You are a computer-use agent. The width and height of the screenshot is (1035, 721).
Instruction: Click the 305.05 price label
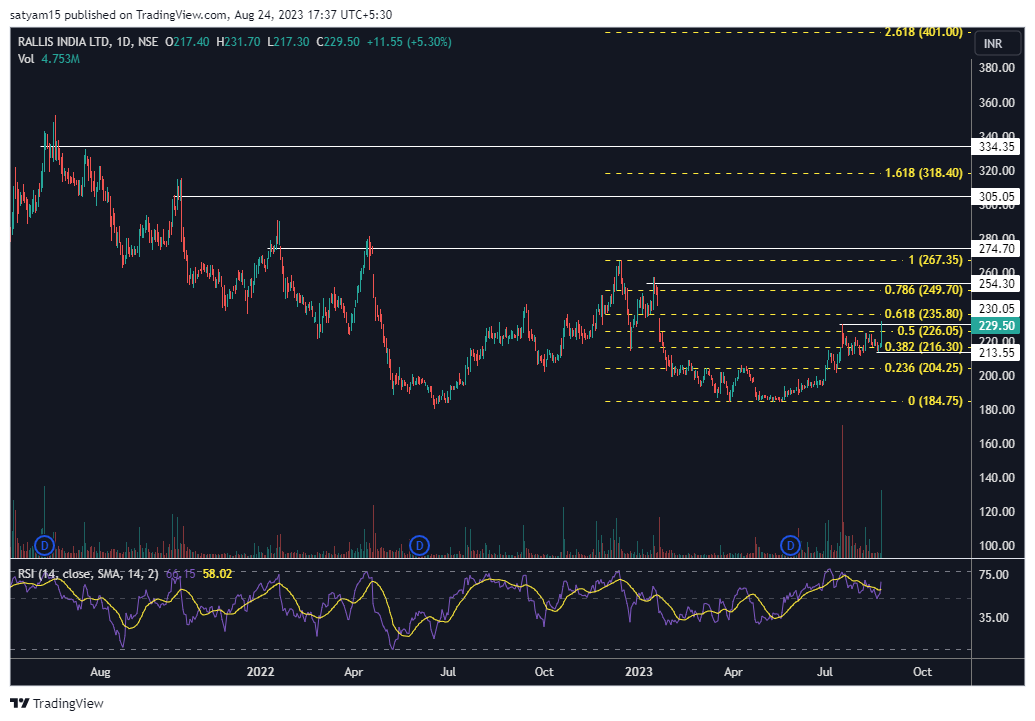pyautogui.click(x=996, y=197)
